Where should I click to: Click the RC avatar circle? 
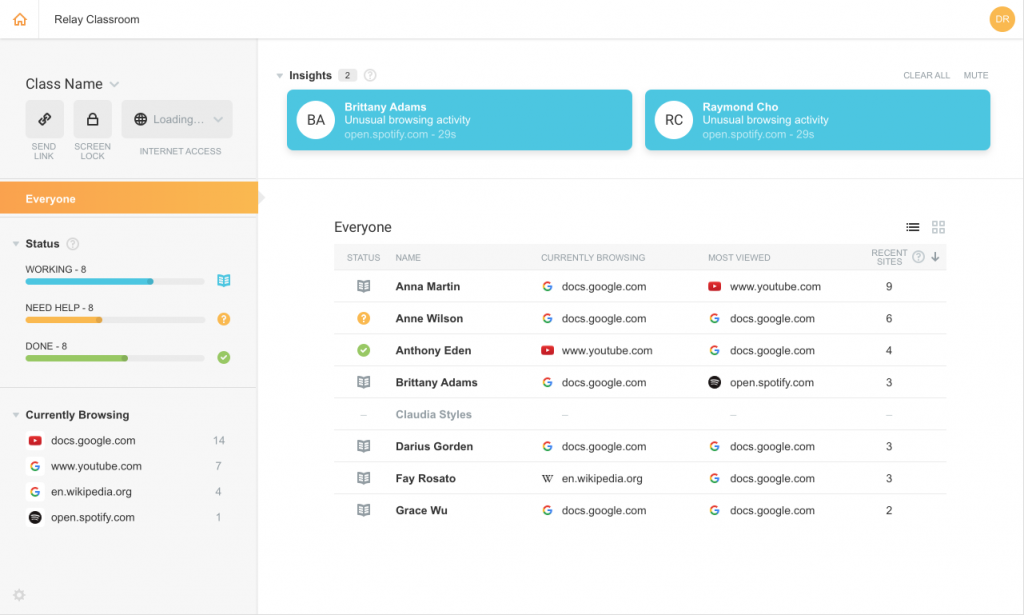pos(673,120)
